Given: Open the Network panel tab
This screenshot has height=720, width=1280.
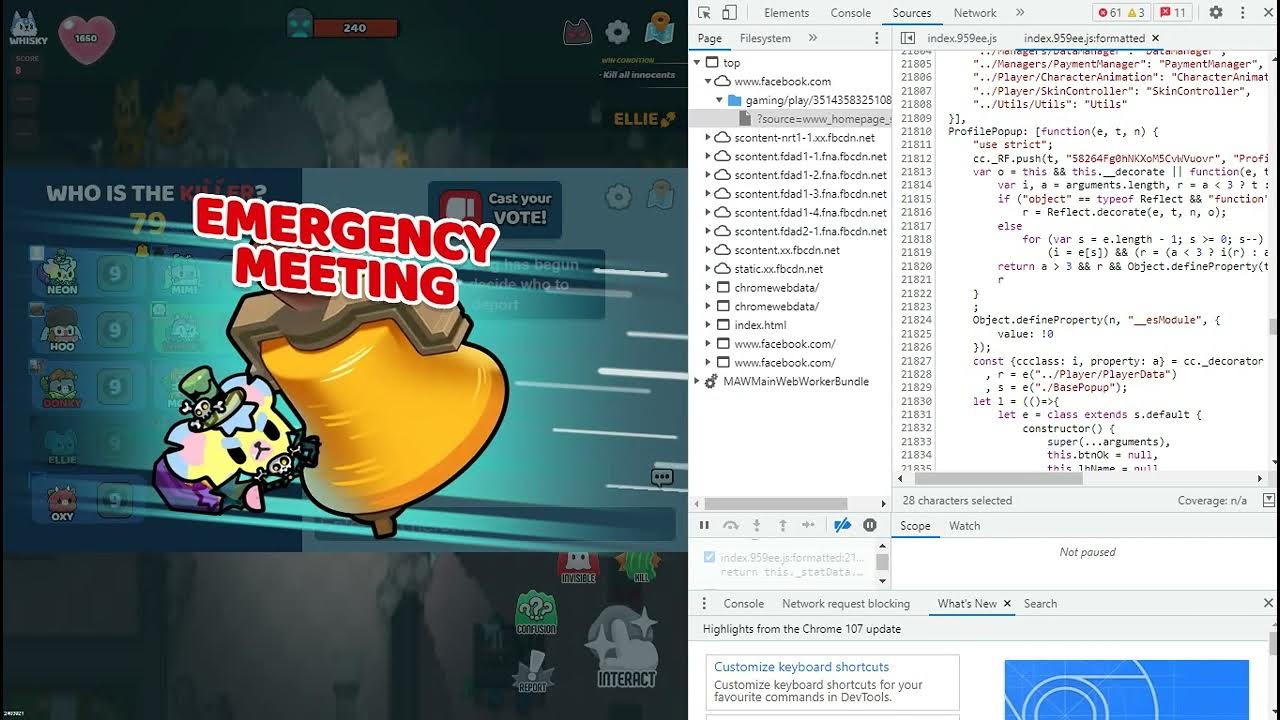Looking at the screenshot, I should point(975,13).
